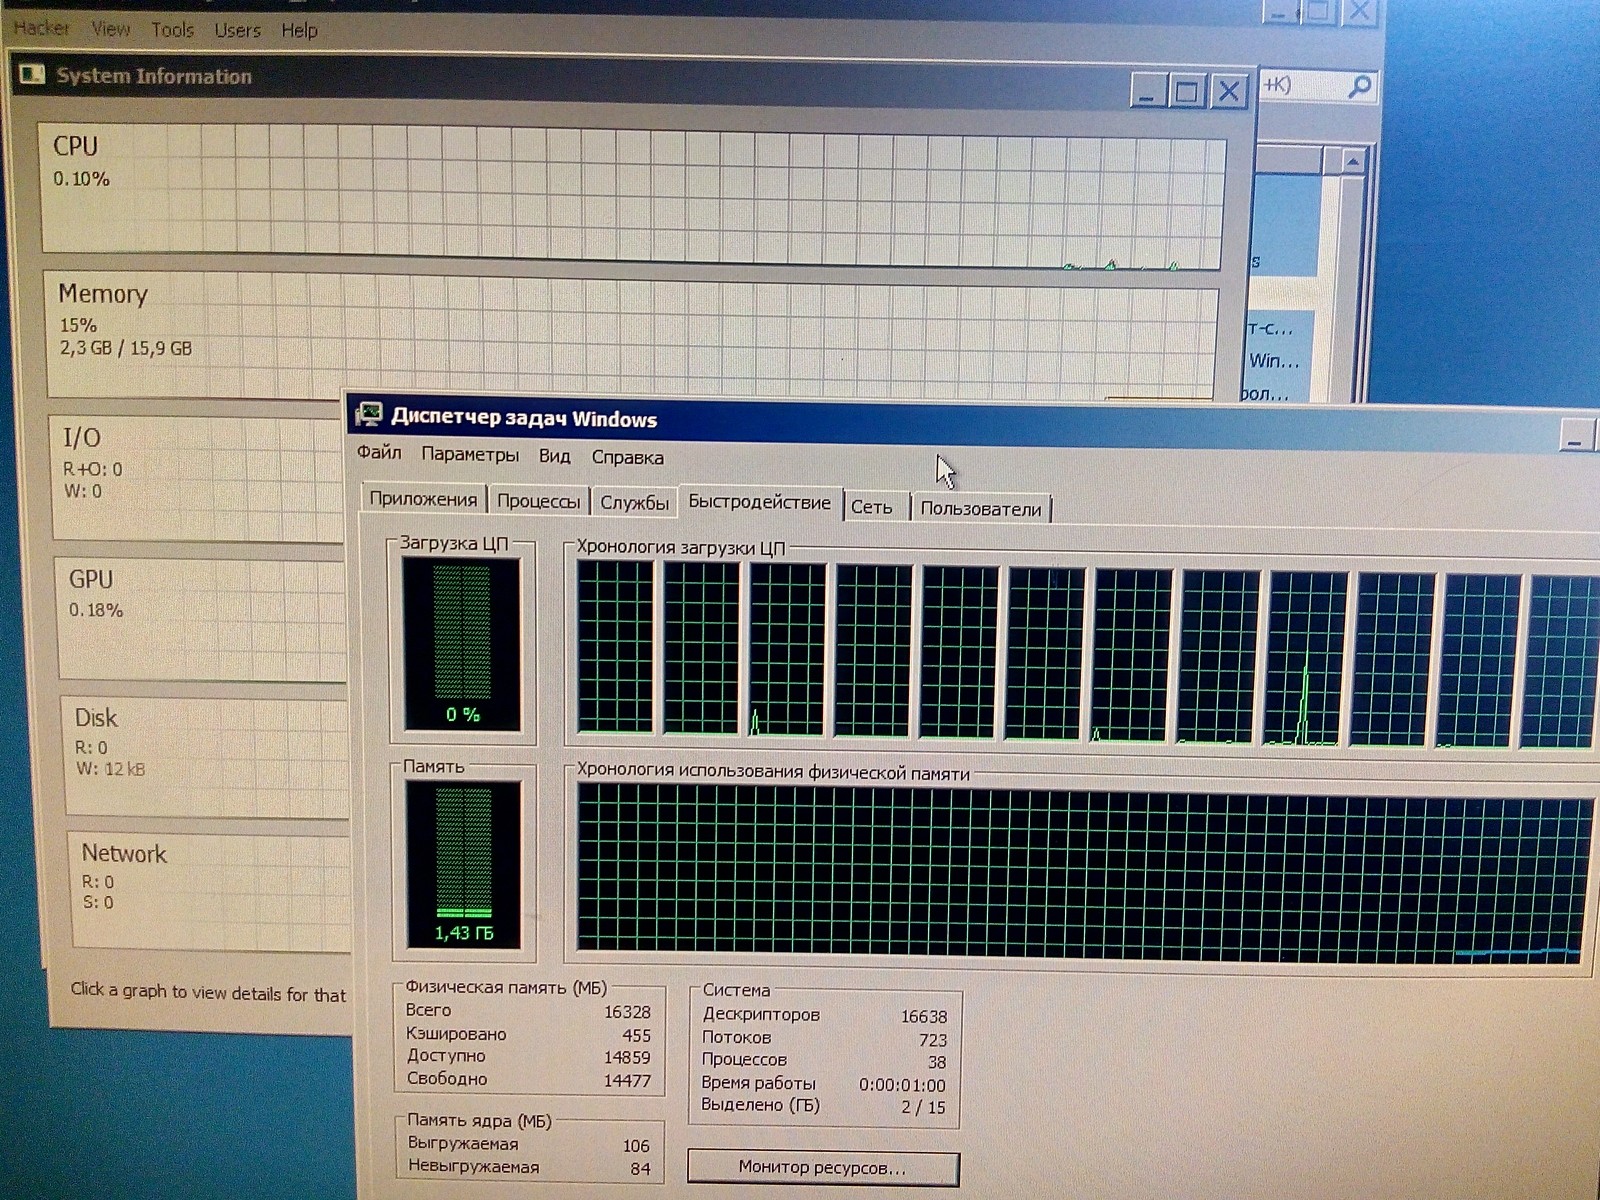Click the physical memory usage history graph
This screenshot has width=1600, height=1200.
tap(1084, 875)
